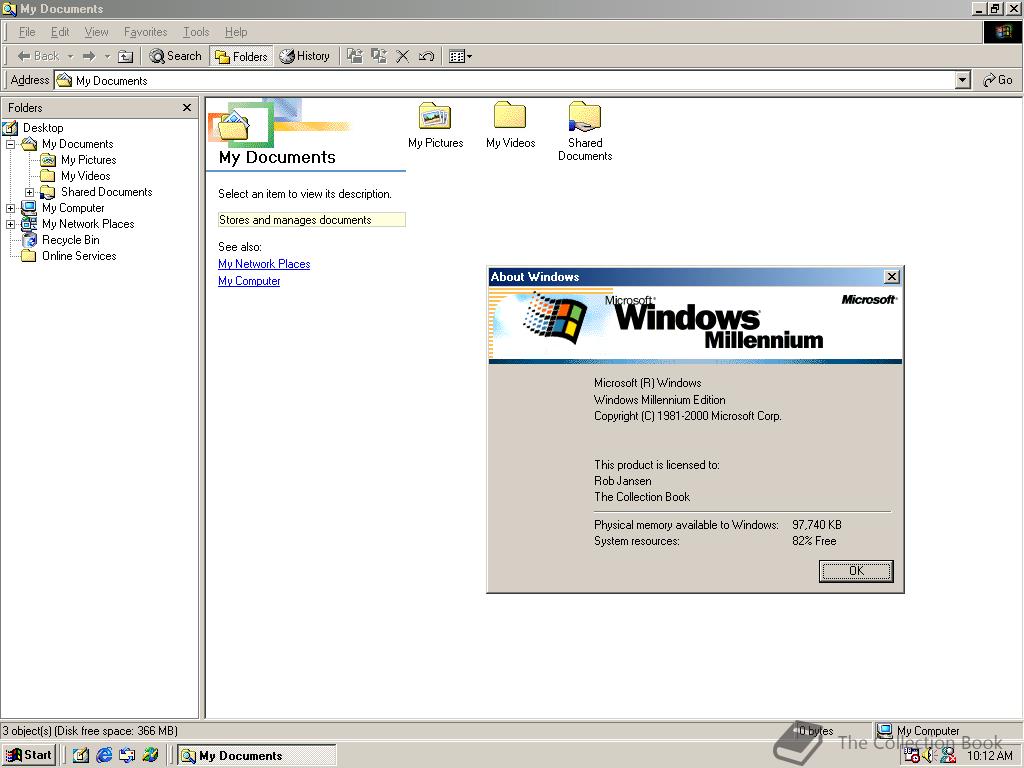Open the History pane from the toolbar
This screenshot has width=1024, height=768.
(x=305, y=56)
